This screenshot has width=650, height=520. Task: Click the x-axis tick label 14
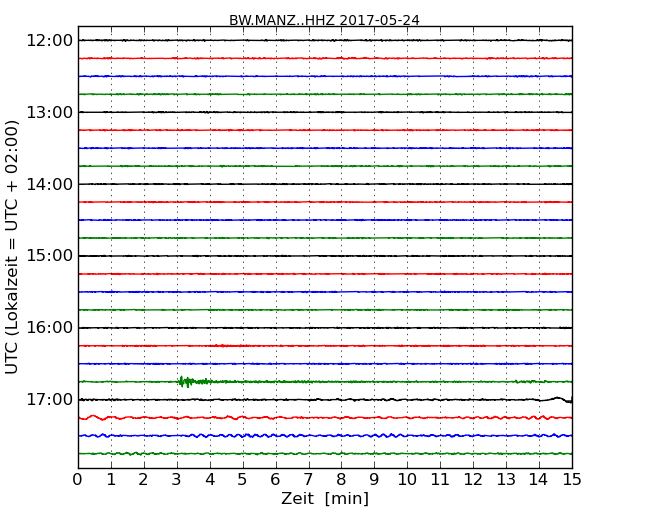pos(539,479)
